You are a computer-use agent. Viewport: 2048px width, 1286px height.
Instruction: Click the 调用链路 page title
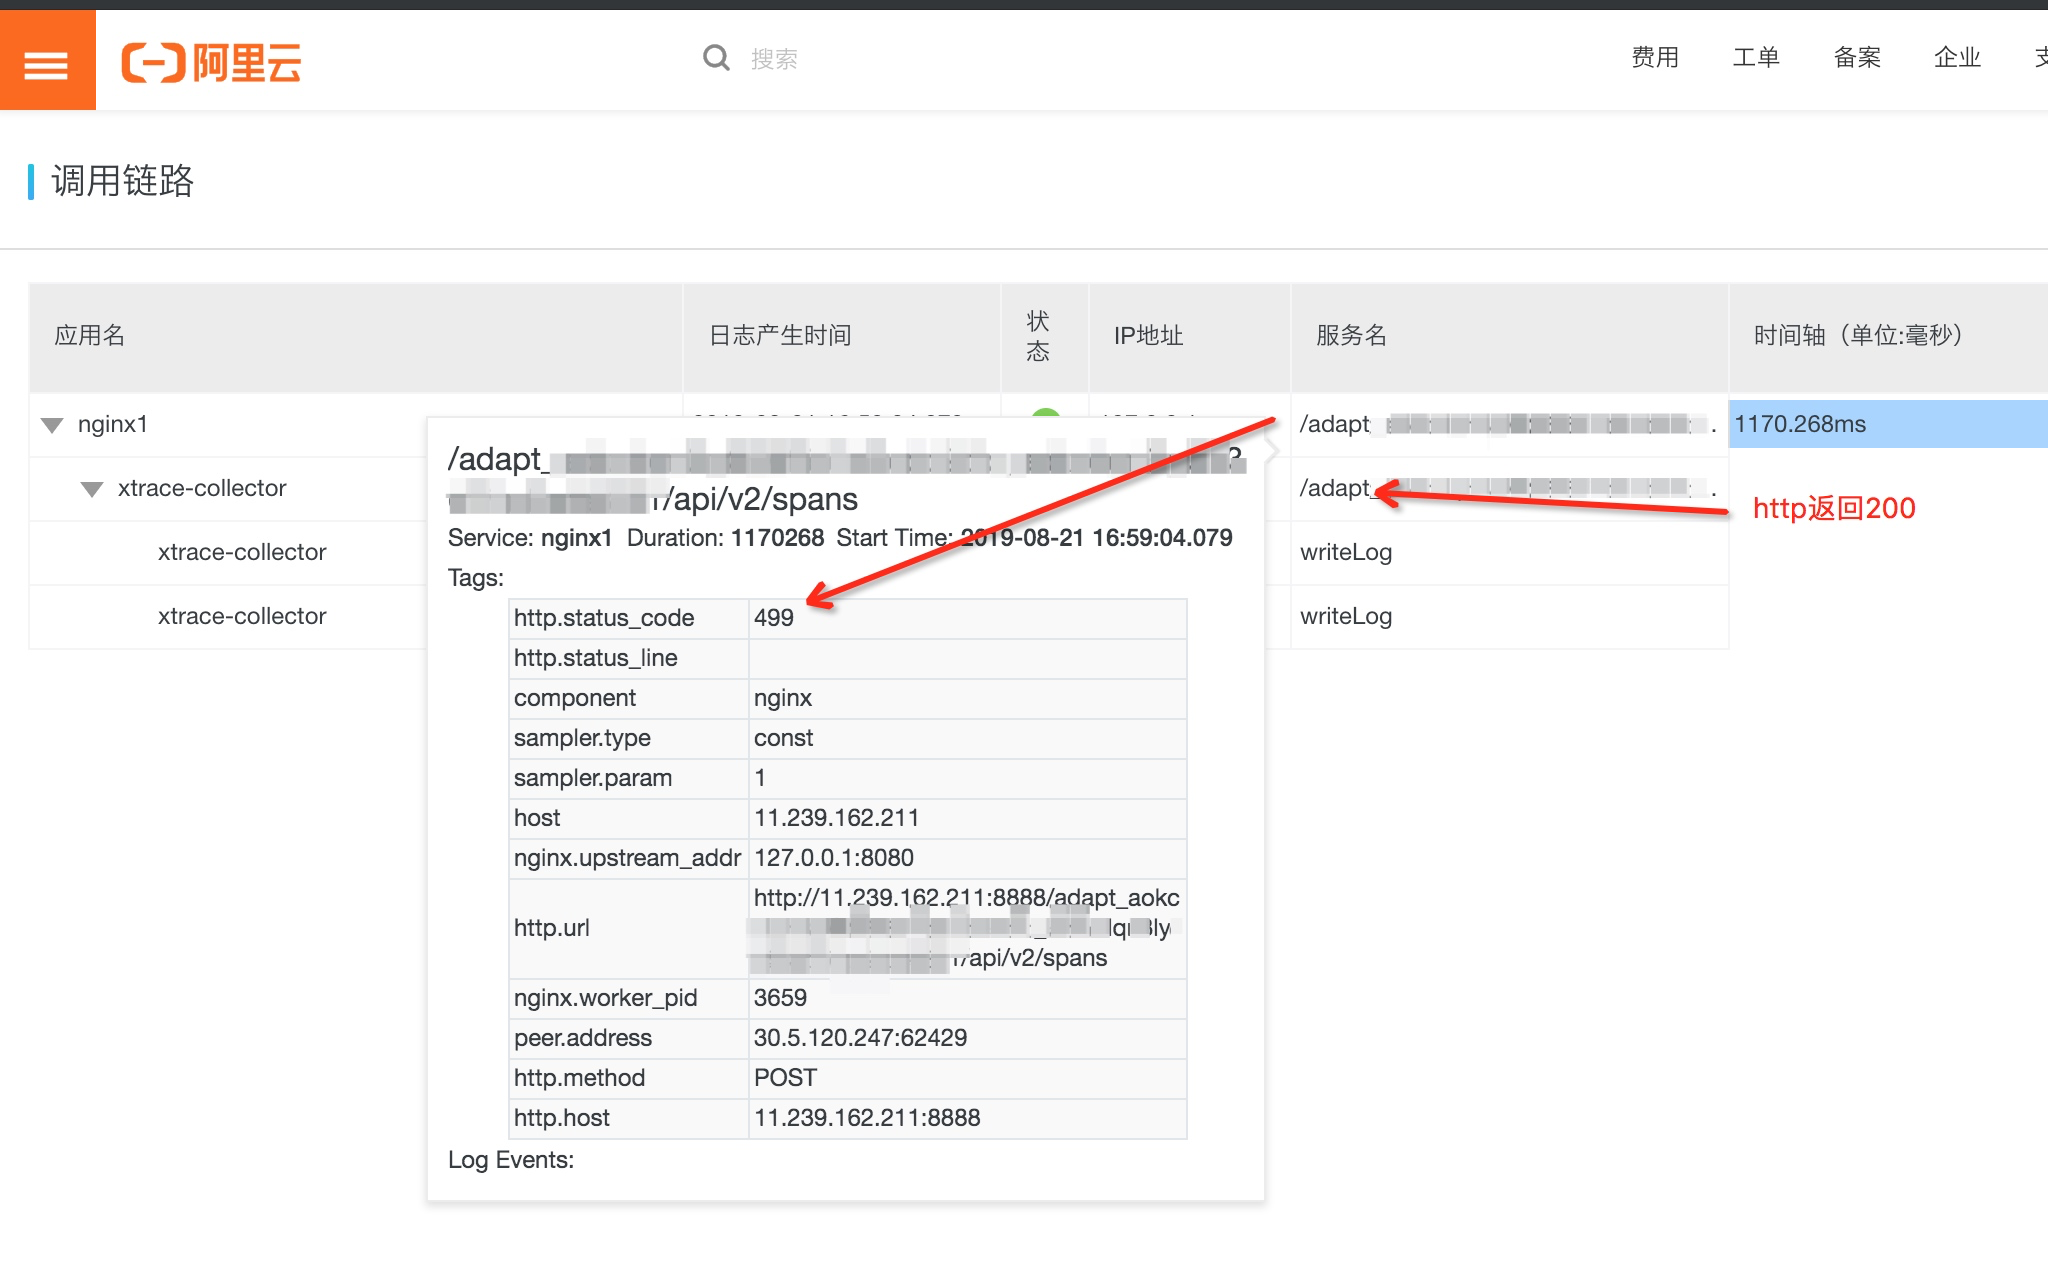(122, 181)
